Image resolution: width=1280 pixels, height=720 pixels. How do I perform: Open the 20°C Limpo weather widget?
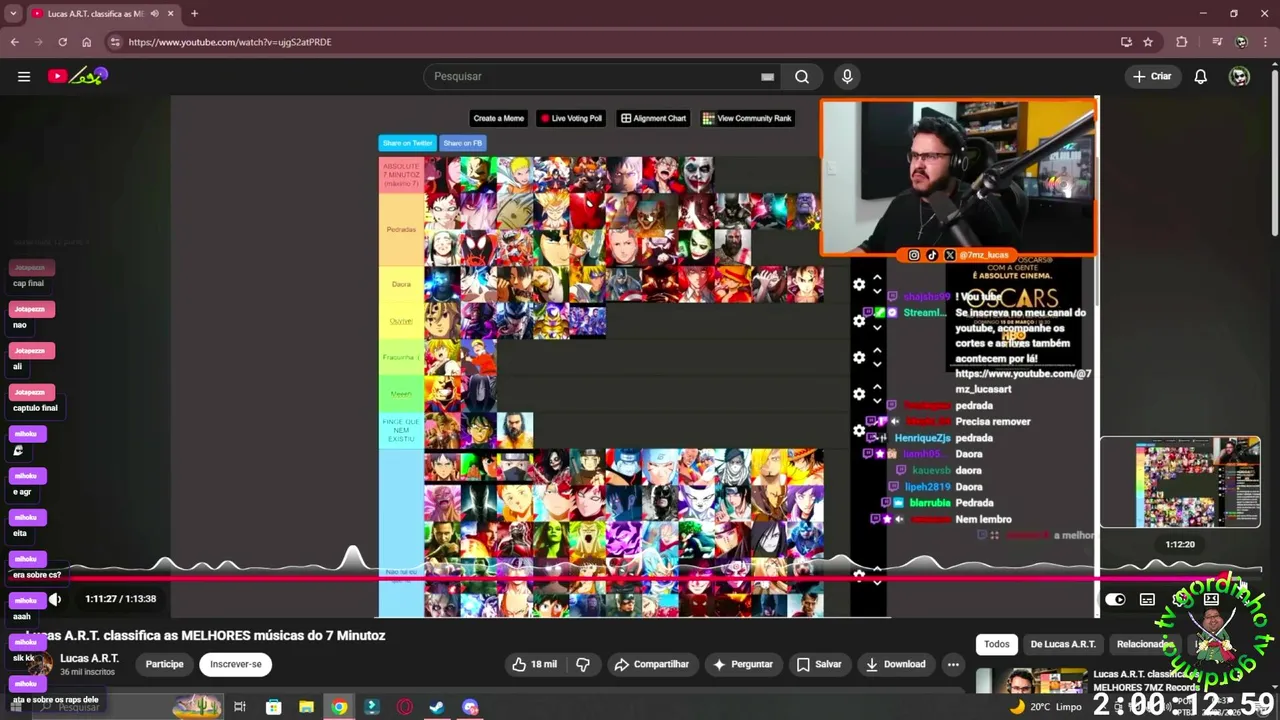[x=1046, y=706]
